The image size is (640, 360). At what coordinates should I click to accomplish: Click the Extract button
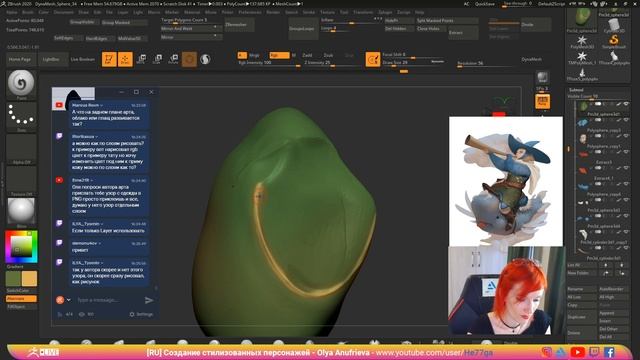[x=463, y=33]
